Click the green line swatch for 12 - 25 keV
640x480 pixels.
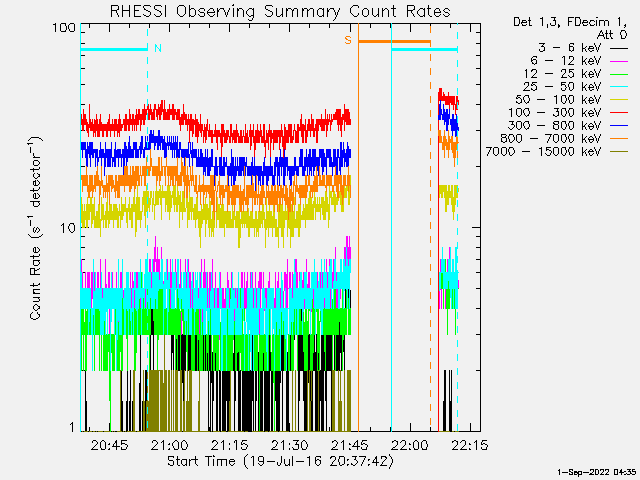tap(619, 74)
